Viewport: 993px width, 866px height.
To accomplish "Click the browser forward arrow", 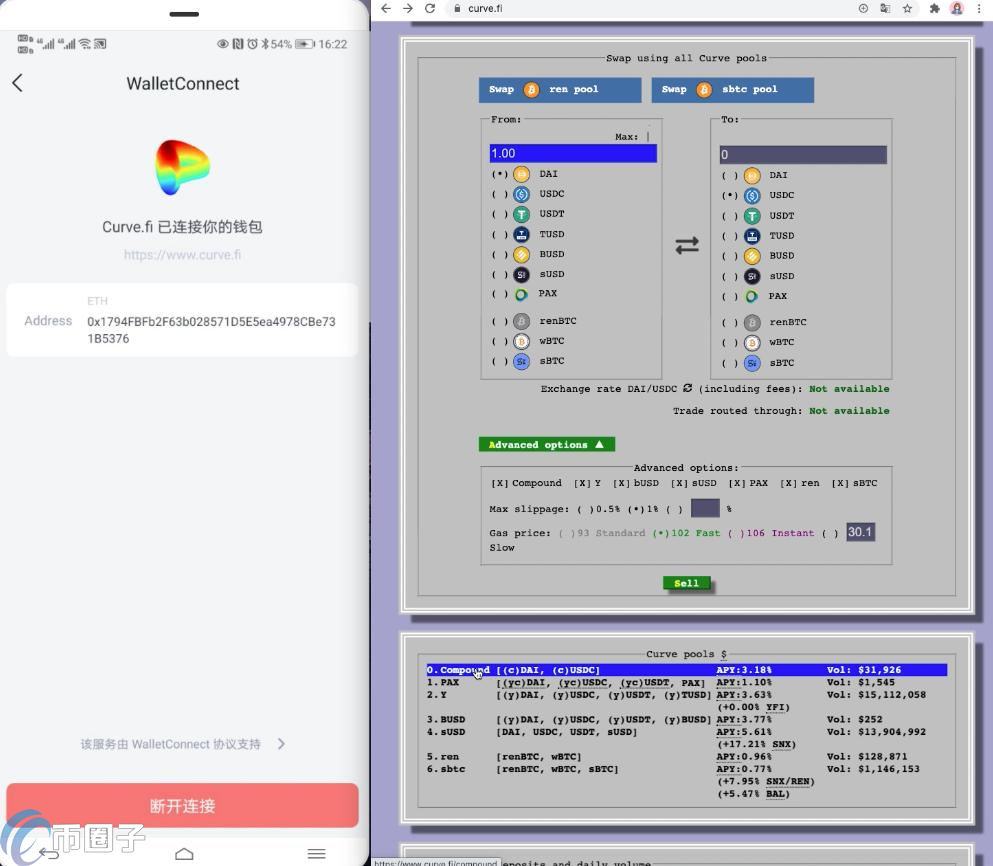I will (408, 8).
